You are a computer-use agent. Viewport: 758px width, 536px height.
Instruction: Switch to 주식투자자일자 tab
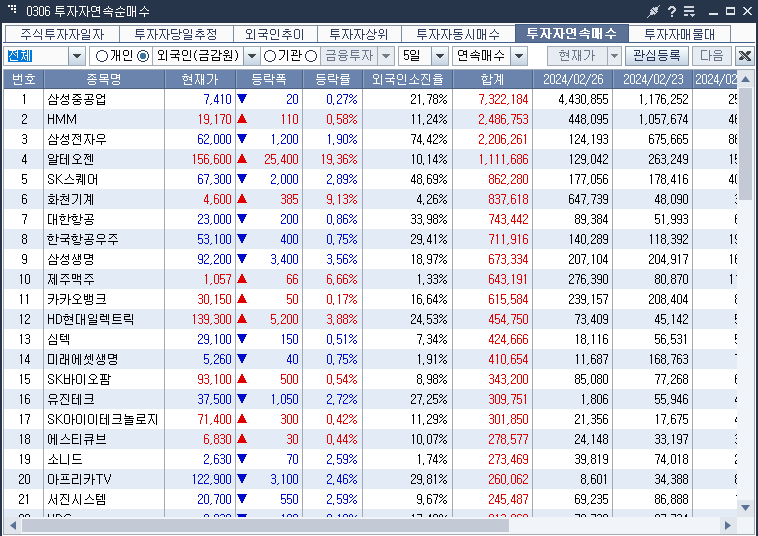pos(62,34)
